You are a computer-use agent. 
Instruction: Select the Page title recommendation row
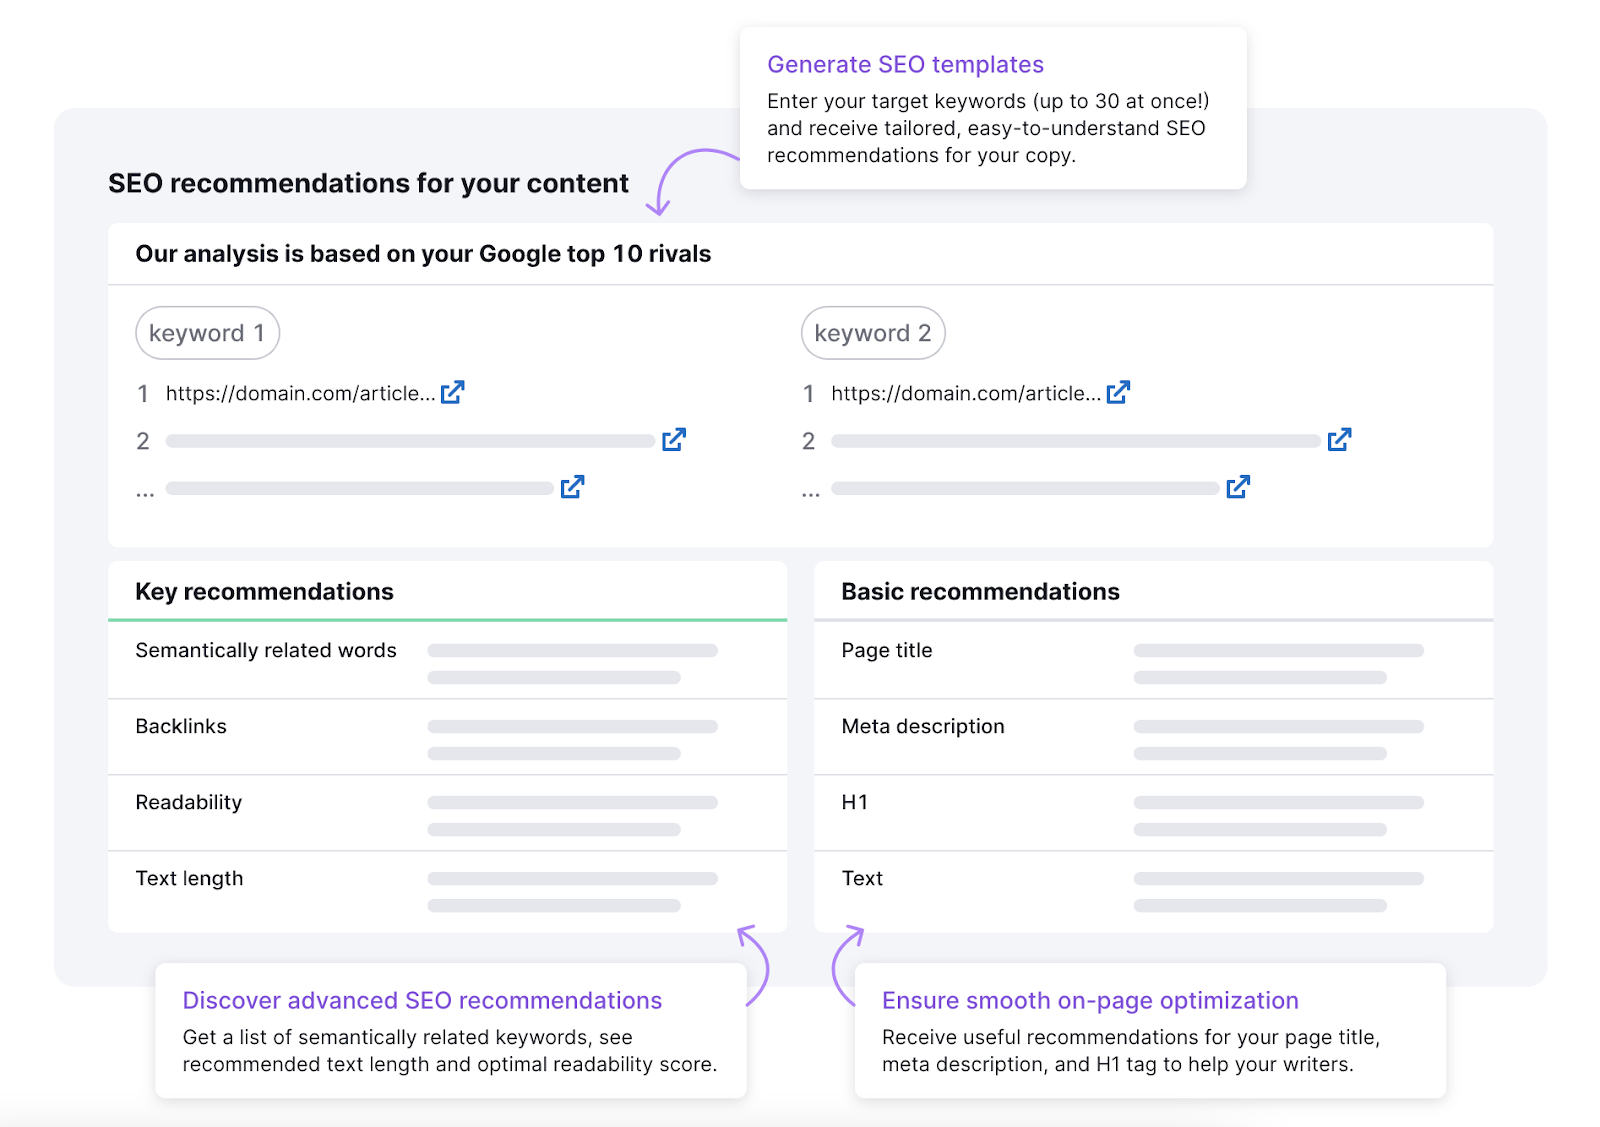coord(1153,661)
